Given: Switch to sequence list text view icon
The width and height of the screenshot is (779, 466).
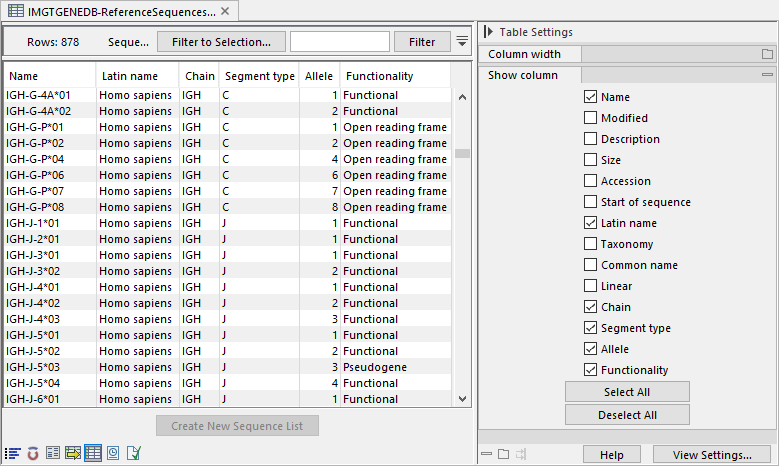Looking at the screenshot, I should tap(12, 453).
